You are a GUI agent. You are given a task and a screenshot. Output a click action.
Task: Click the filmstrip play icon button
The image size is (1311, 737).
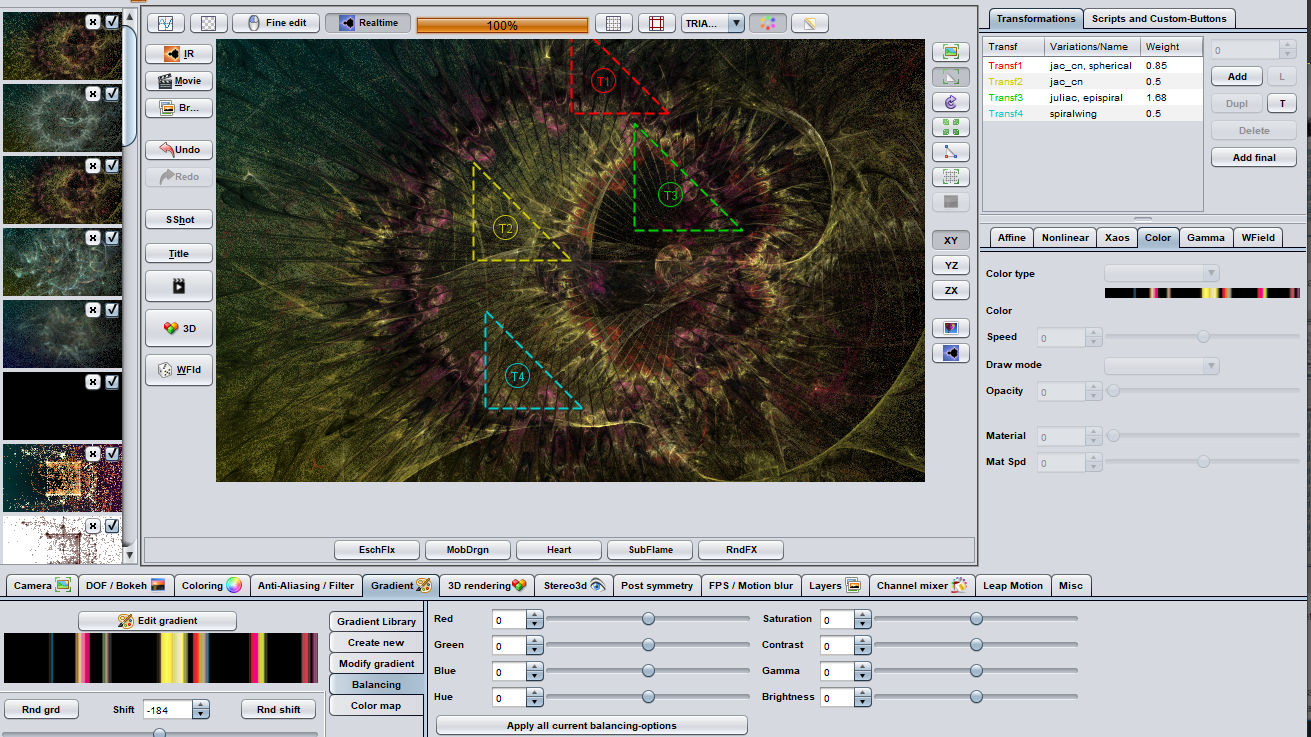click(x=179, y=286)
